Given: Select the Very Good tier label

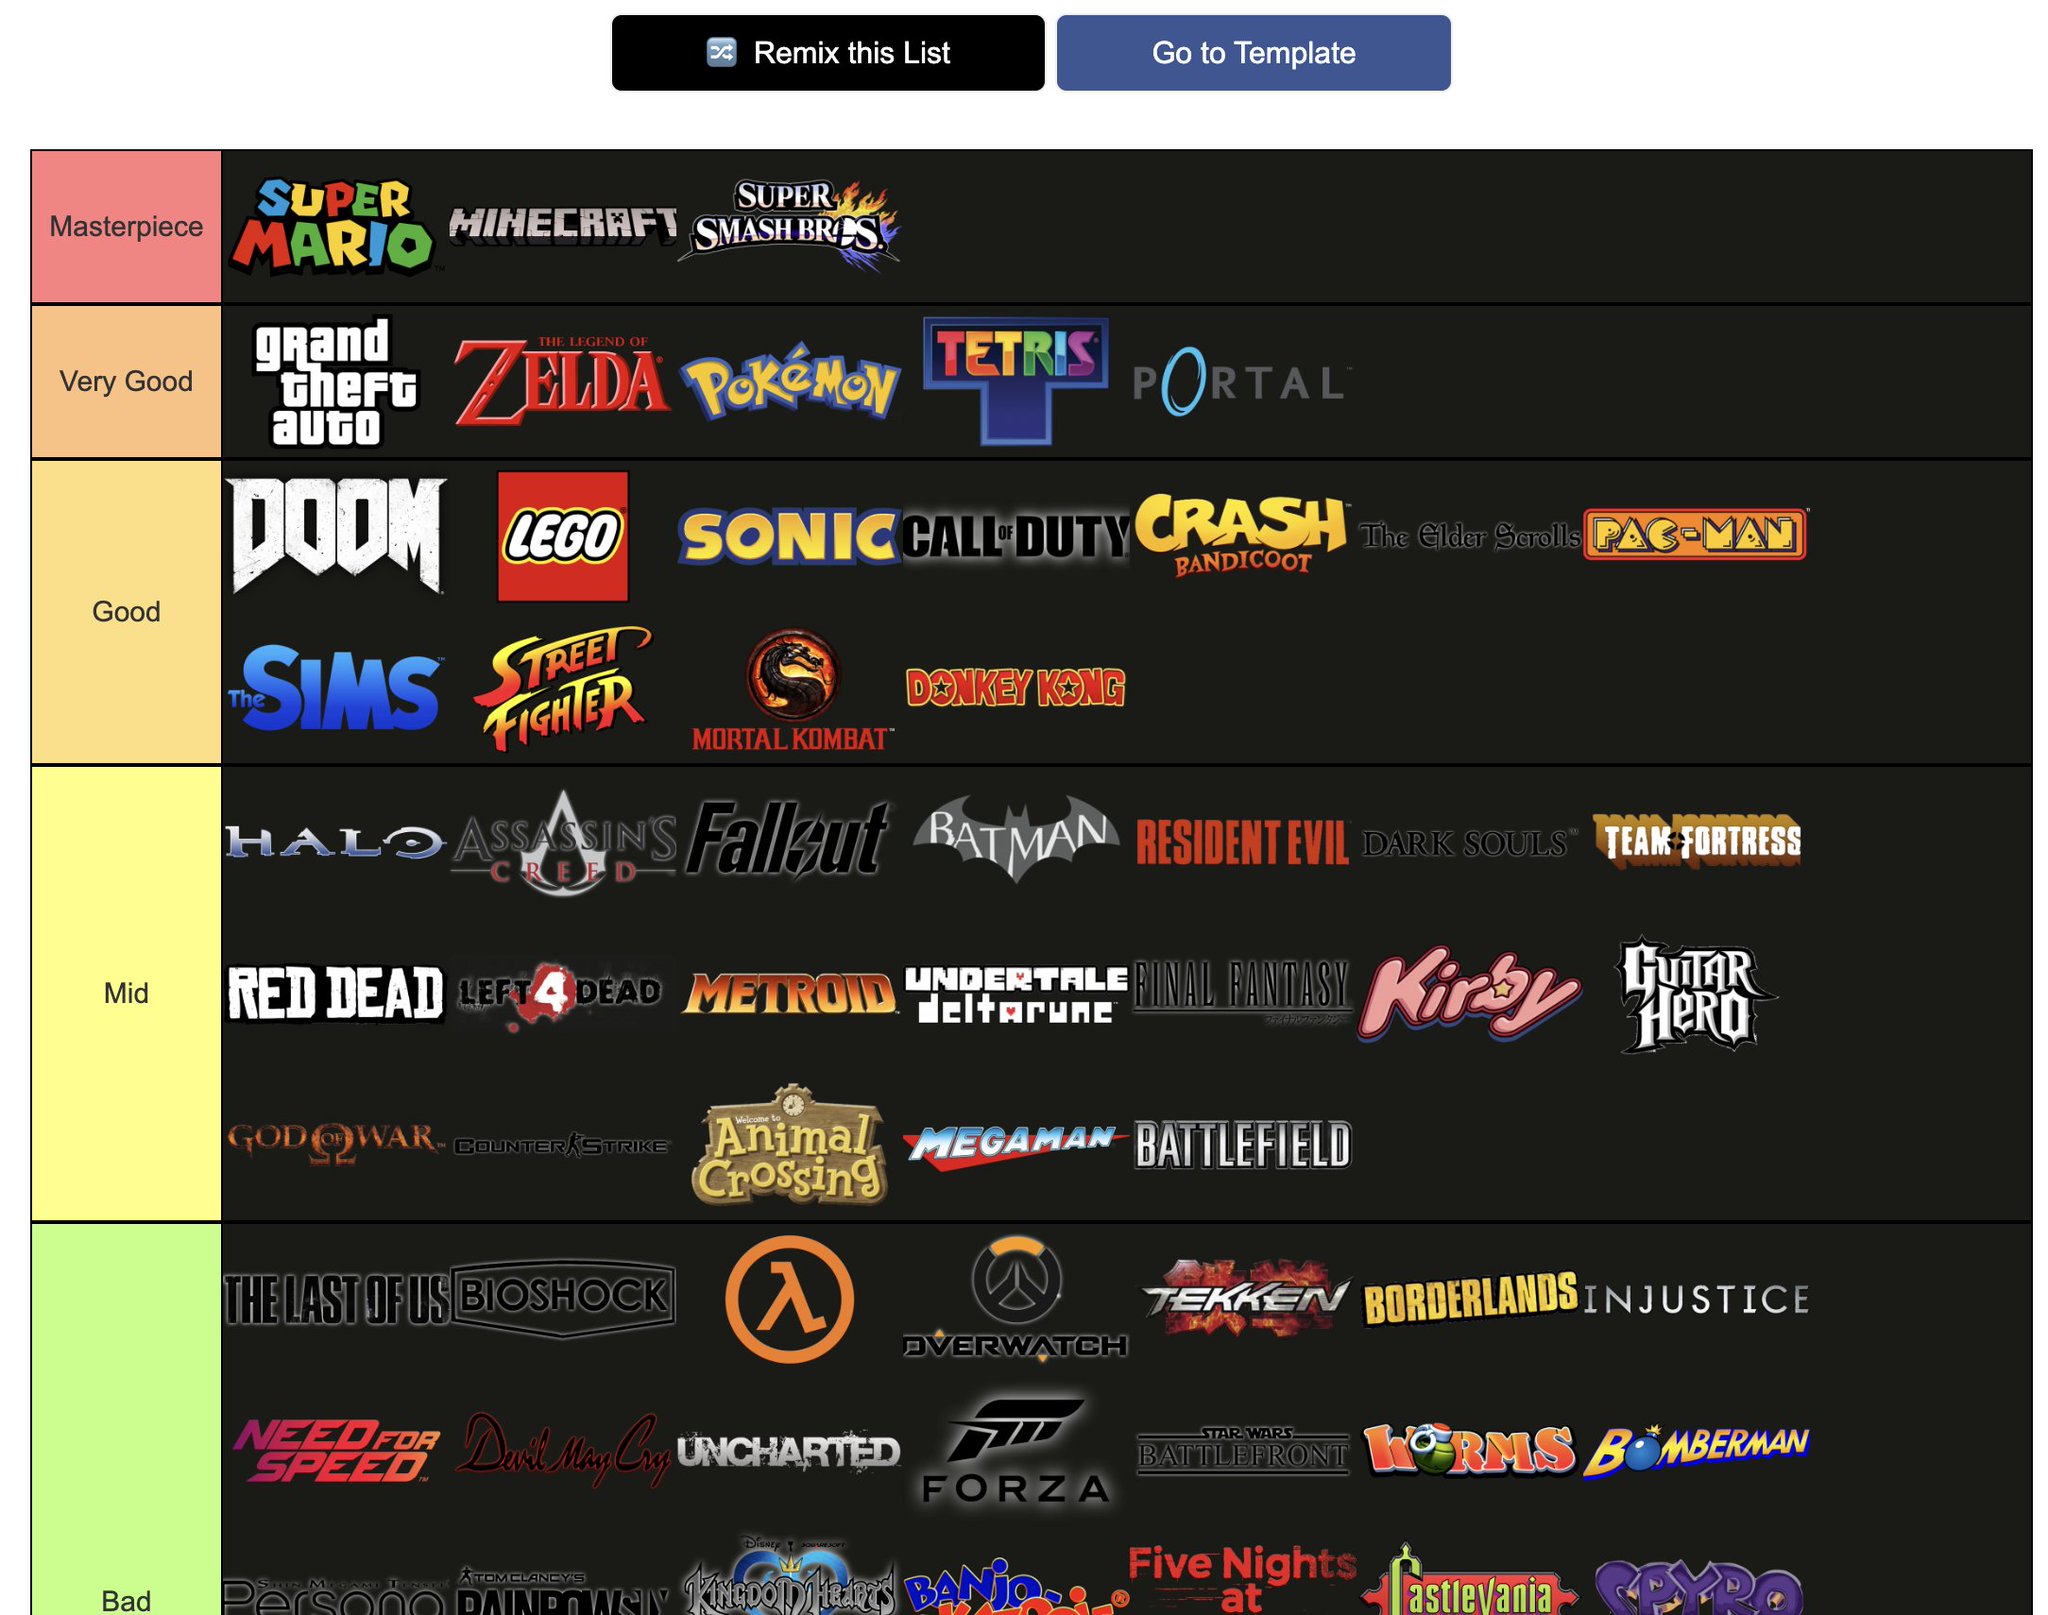Looking at the screenshot, I should tap(126, 380).
